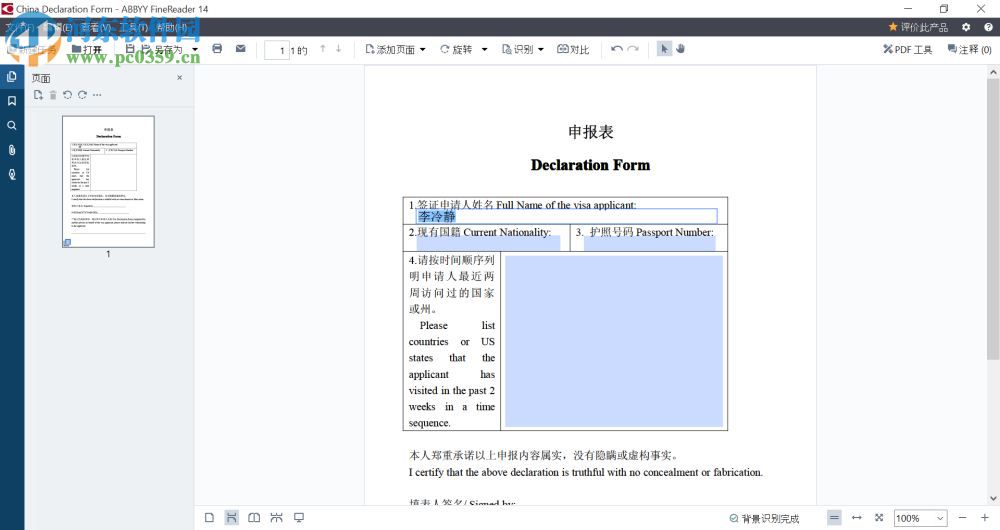Rotate page left in Pages panel

pos(68,95)
